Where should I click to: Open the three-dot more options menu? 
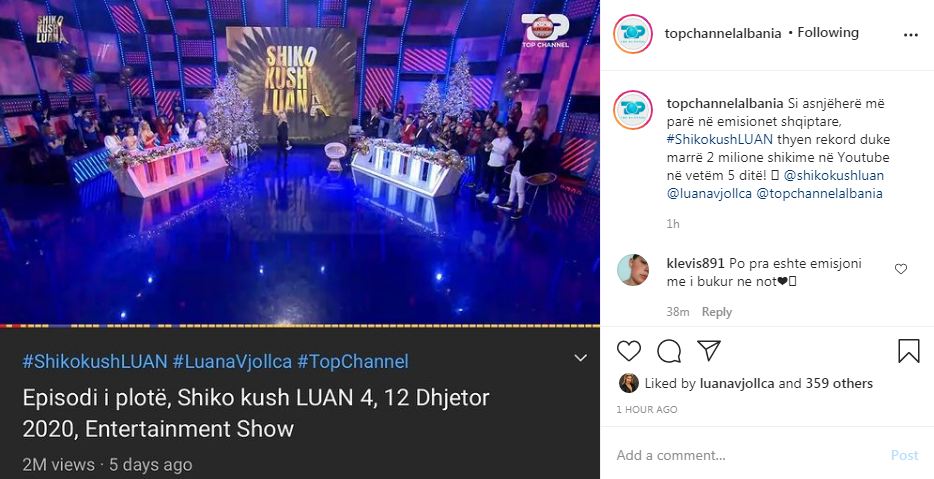tap(911, 35)
